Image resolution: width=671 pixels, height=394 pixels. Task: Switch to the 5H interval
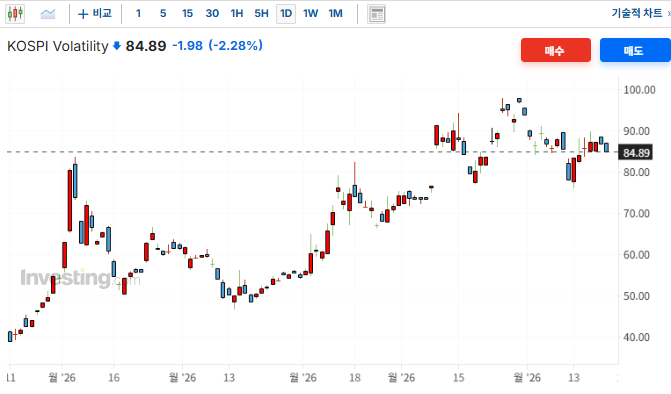coord(261,14)
